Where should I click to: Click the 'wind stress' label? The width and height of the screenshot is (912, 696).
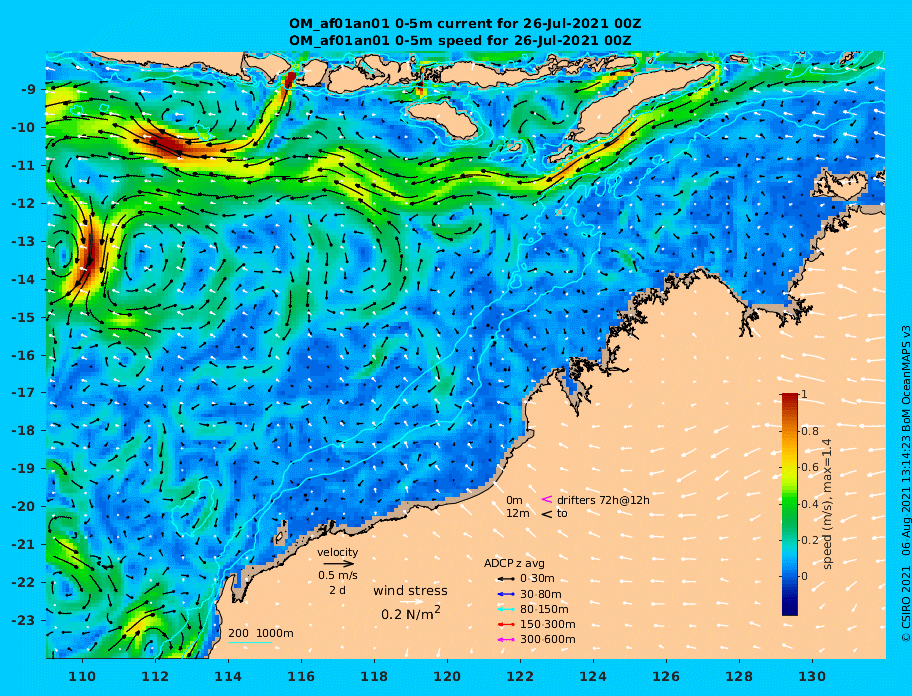coord(411,591)
